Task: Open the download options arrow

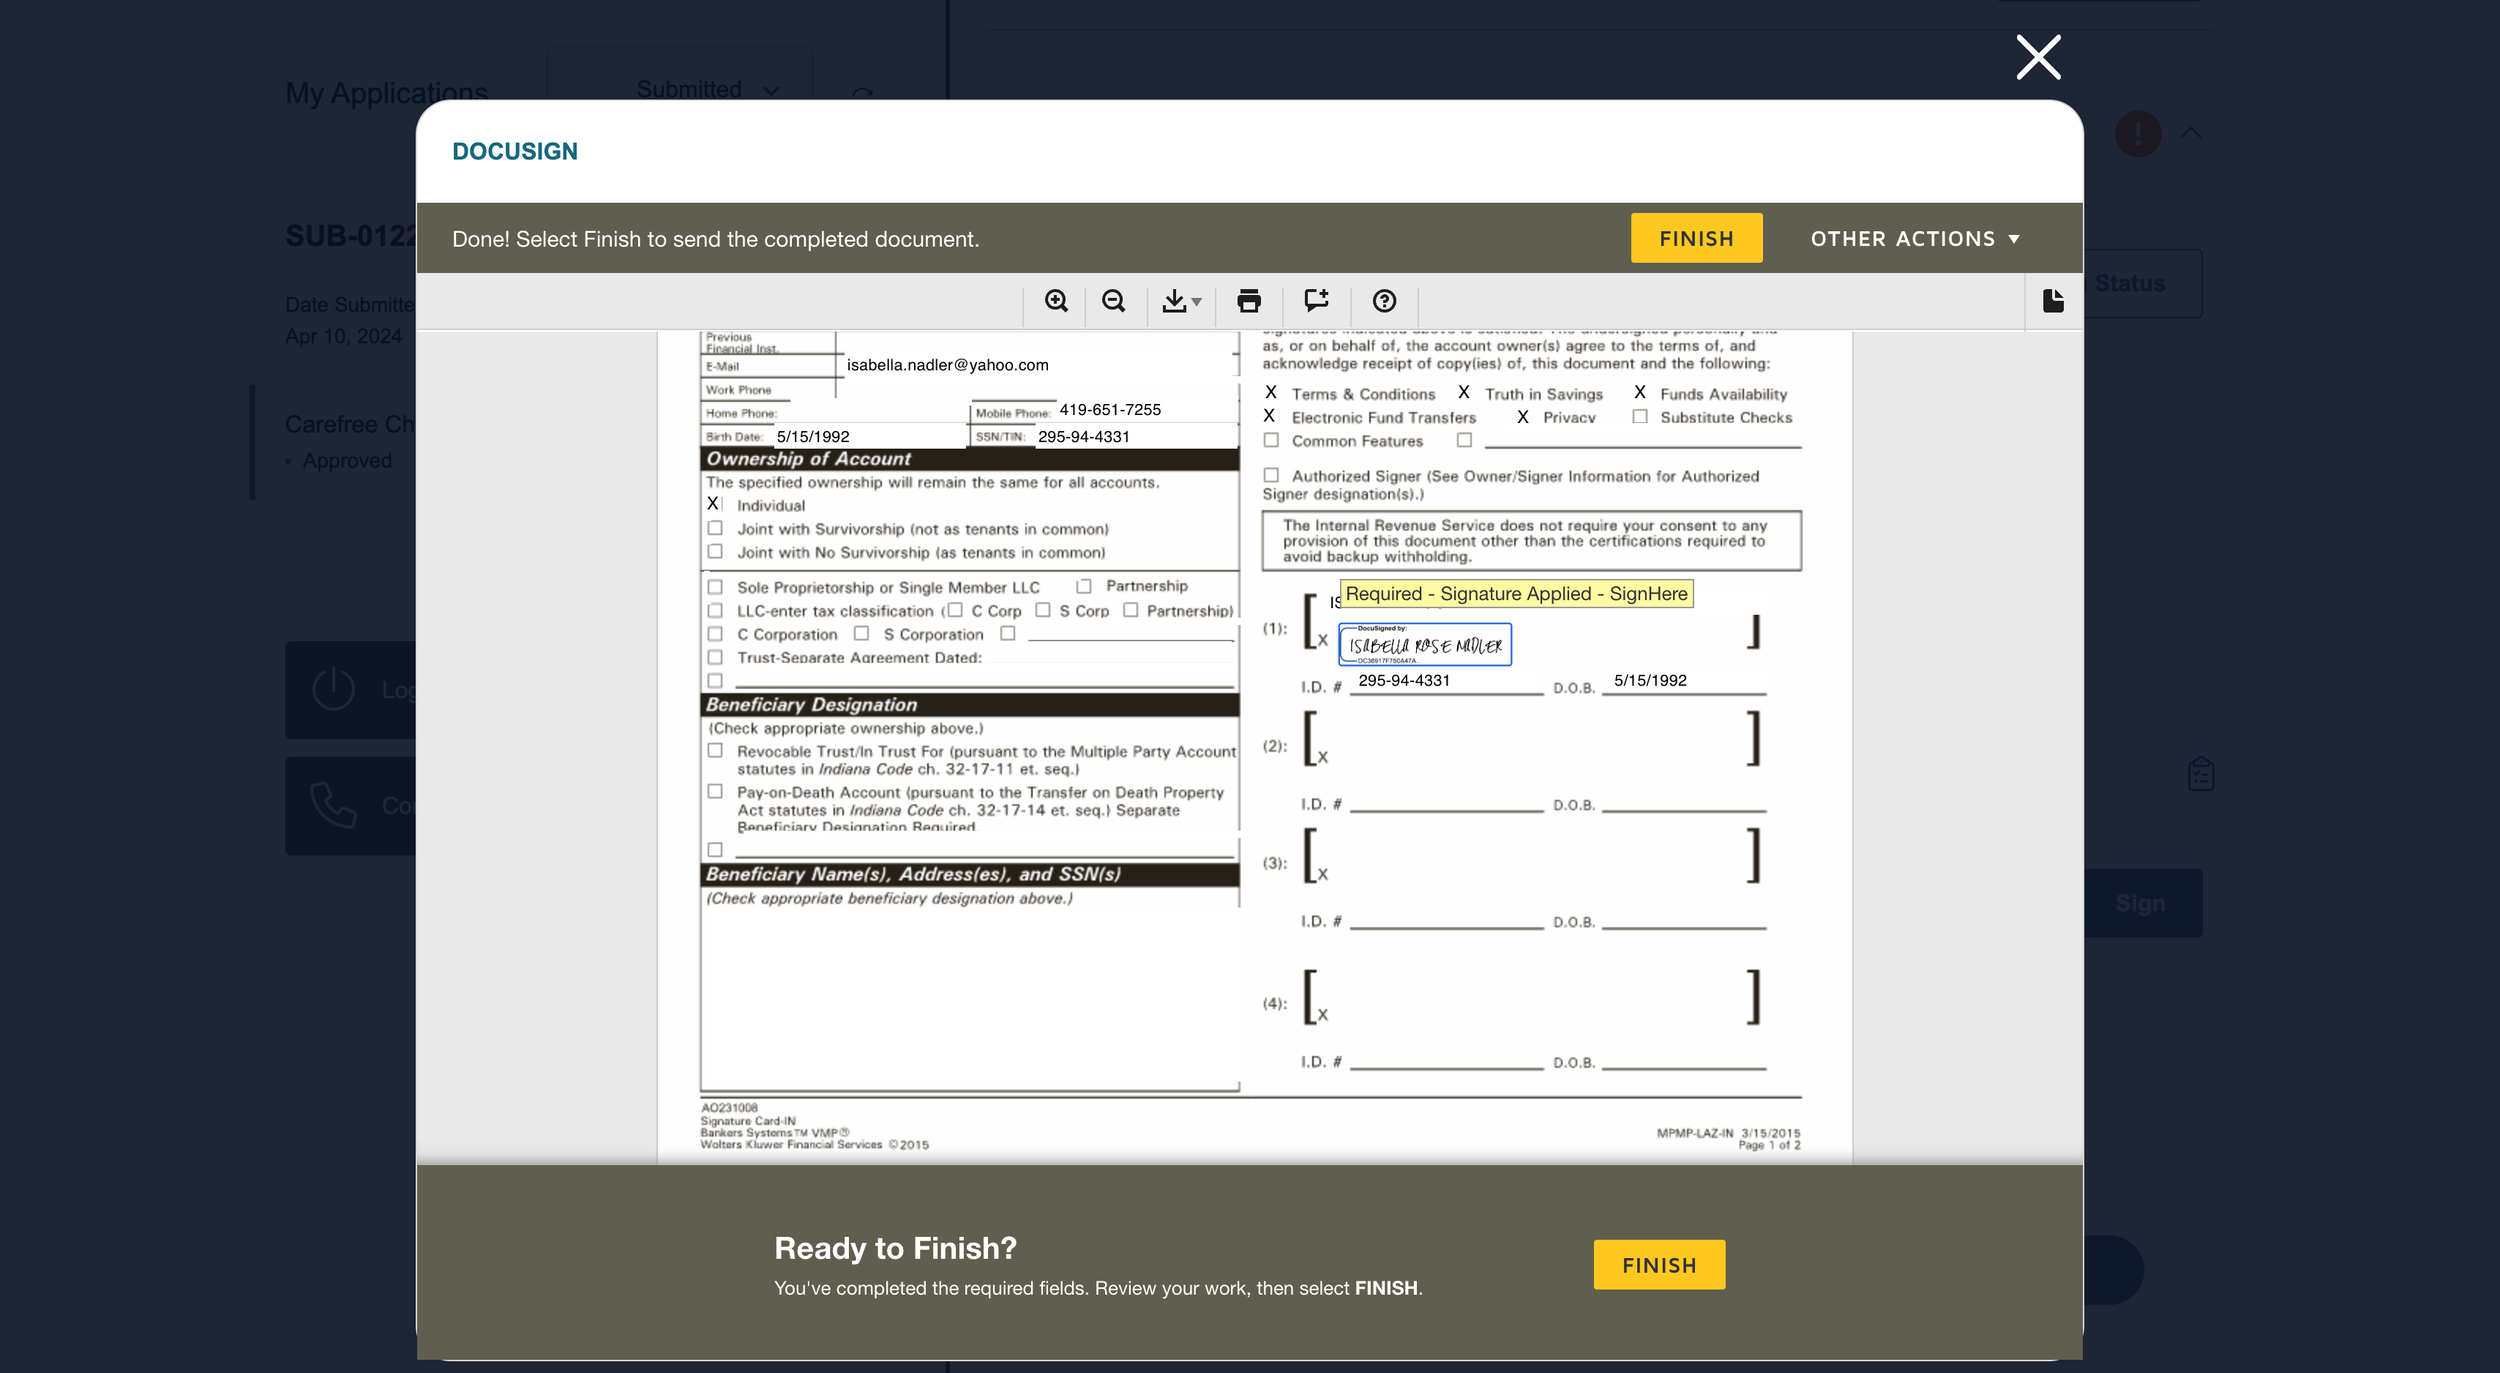Action: tap(1197, 302)
